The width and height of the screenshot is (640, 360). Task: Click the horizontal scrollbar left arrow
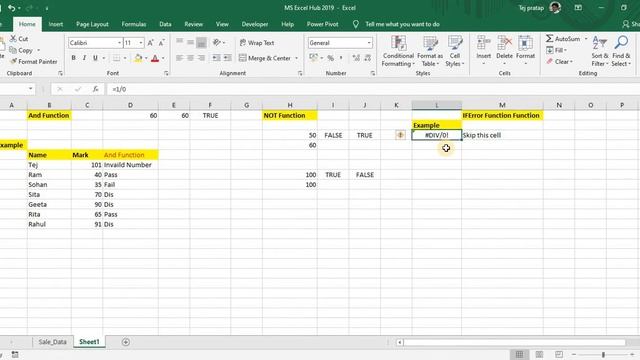tap(400, 342)
